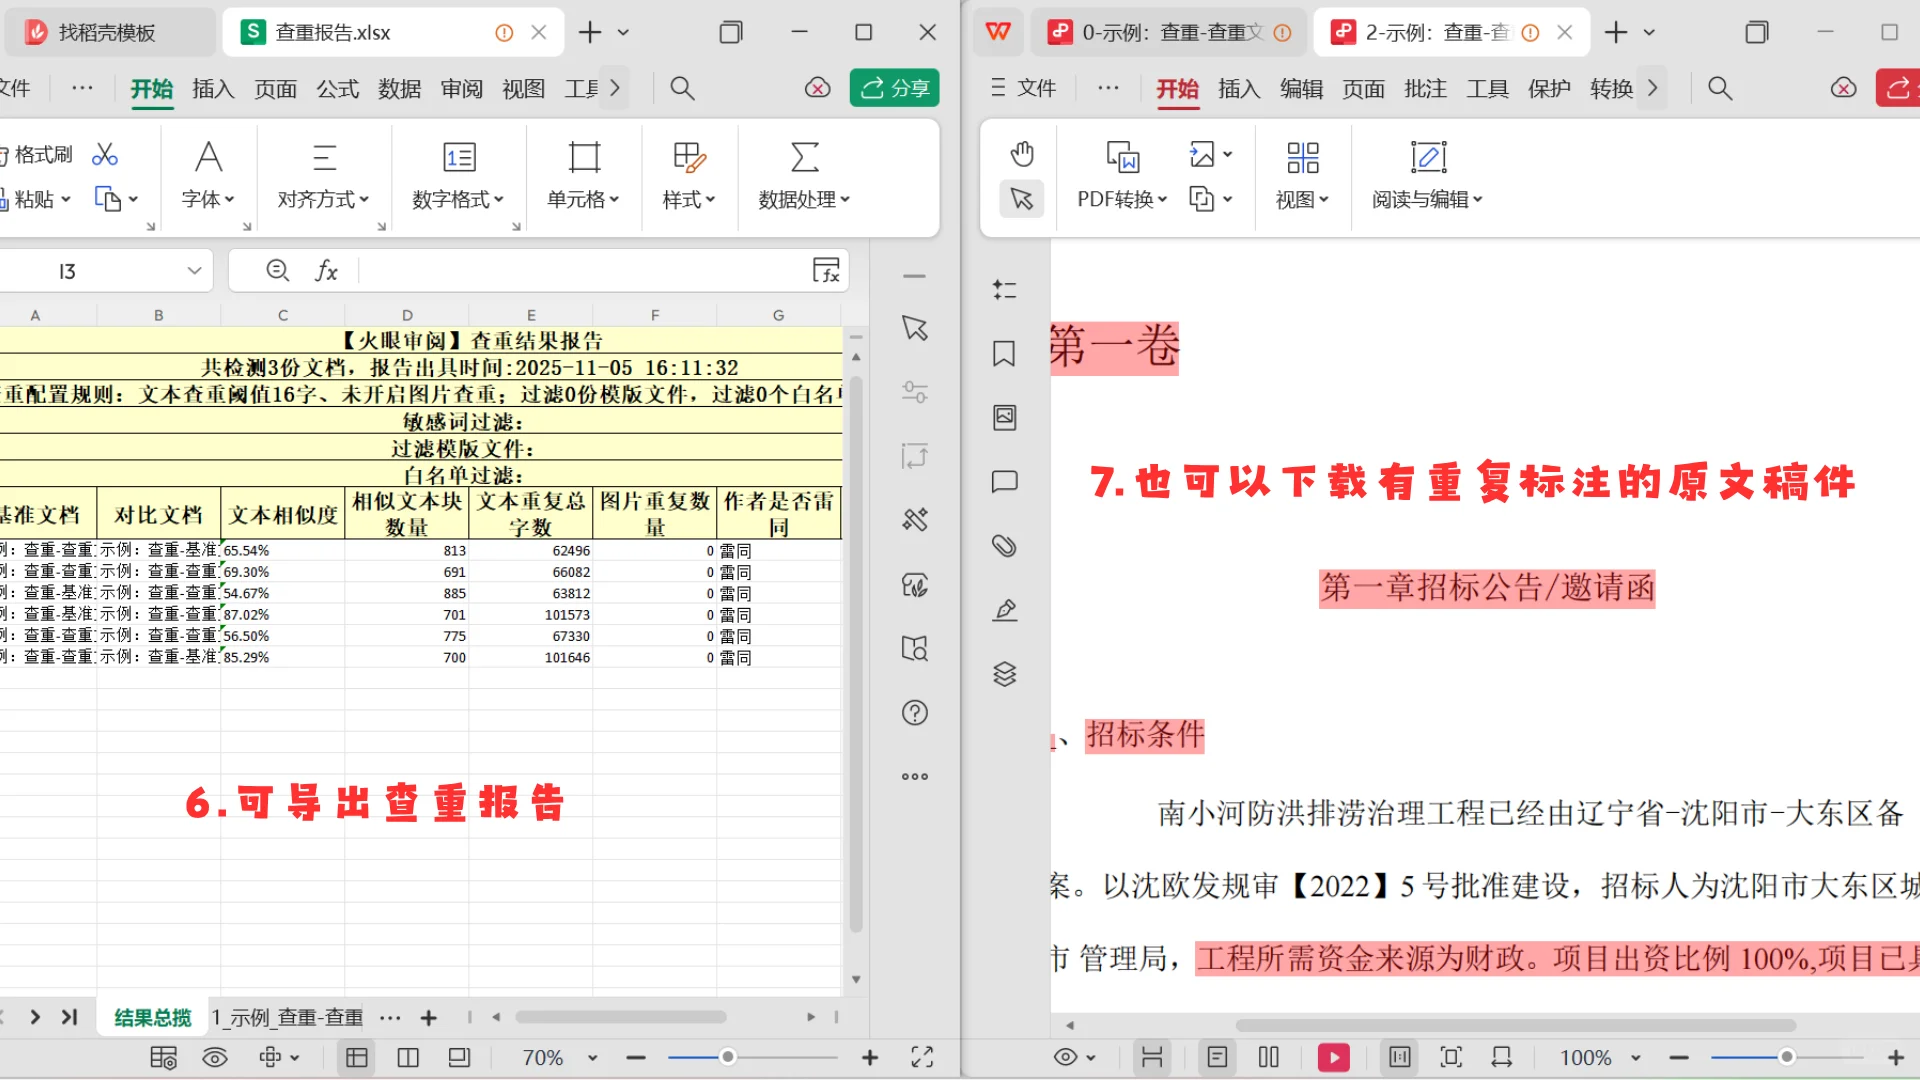Open the 批注 tab in PDF app

(1425, 88)
